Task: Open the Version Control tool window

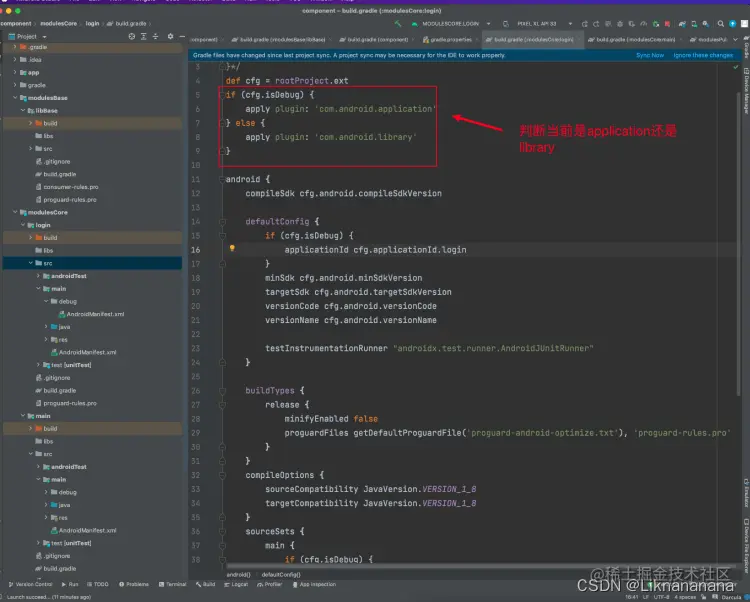Action: point(30,584)
